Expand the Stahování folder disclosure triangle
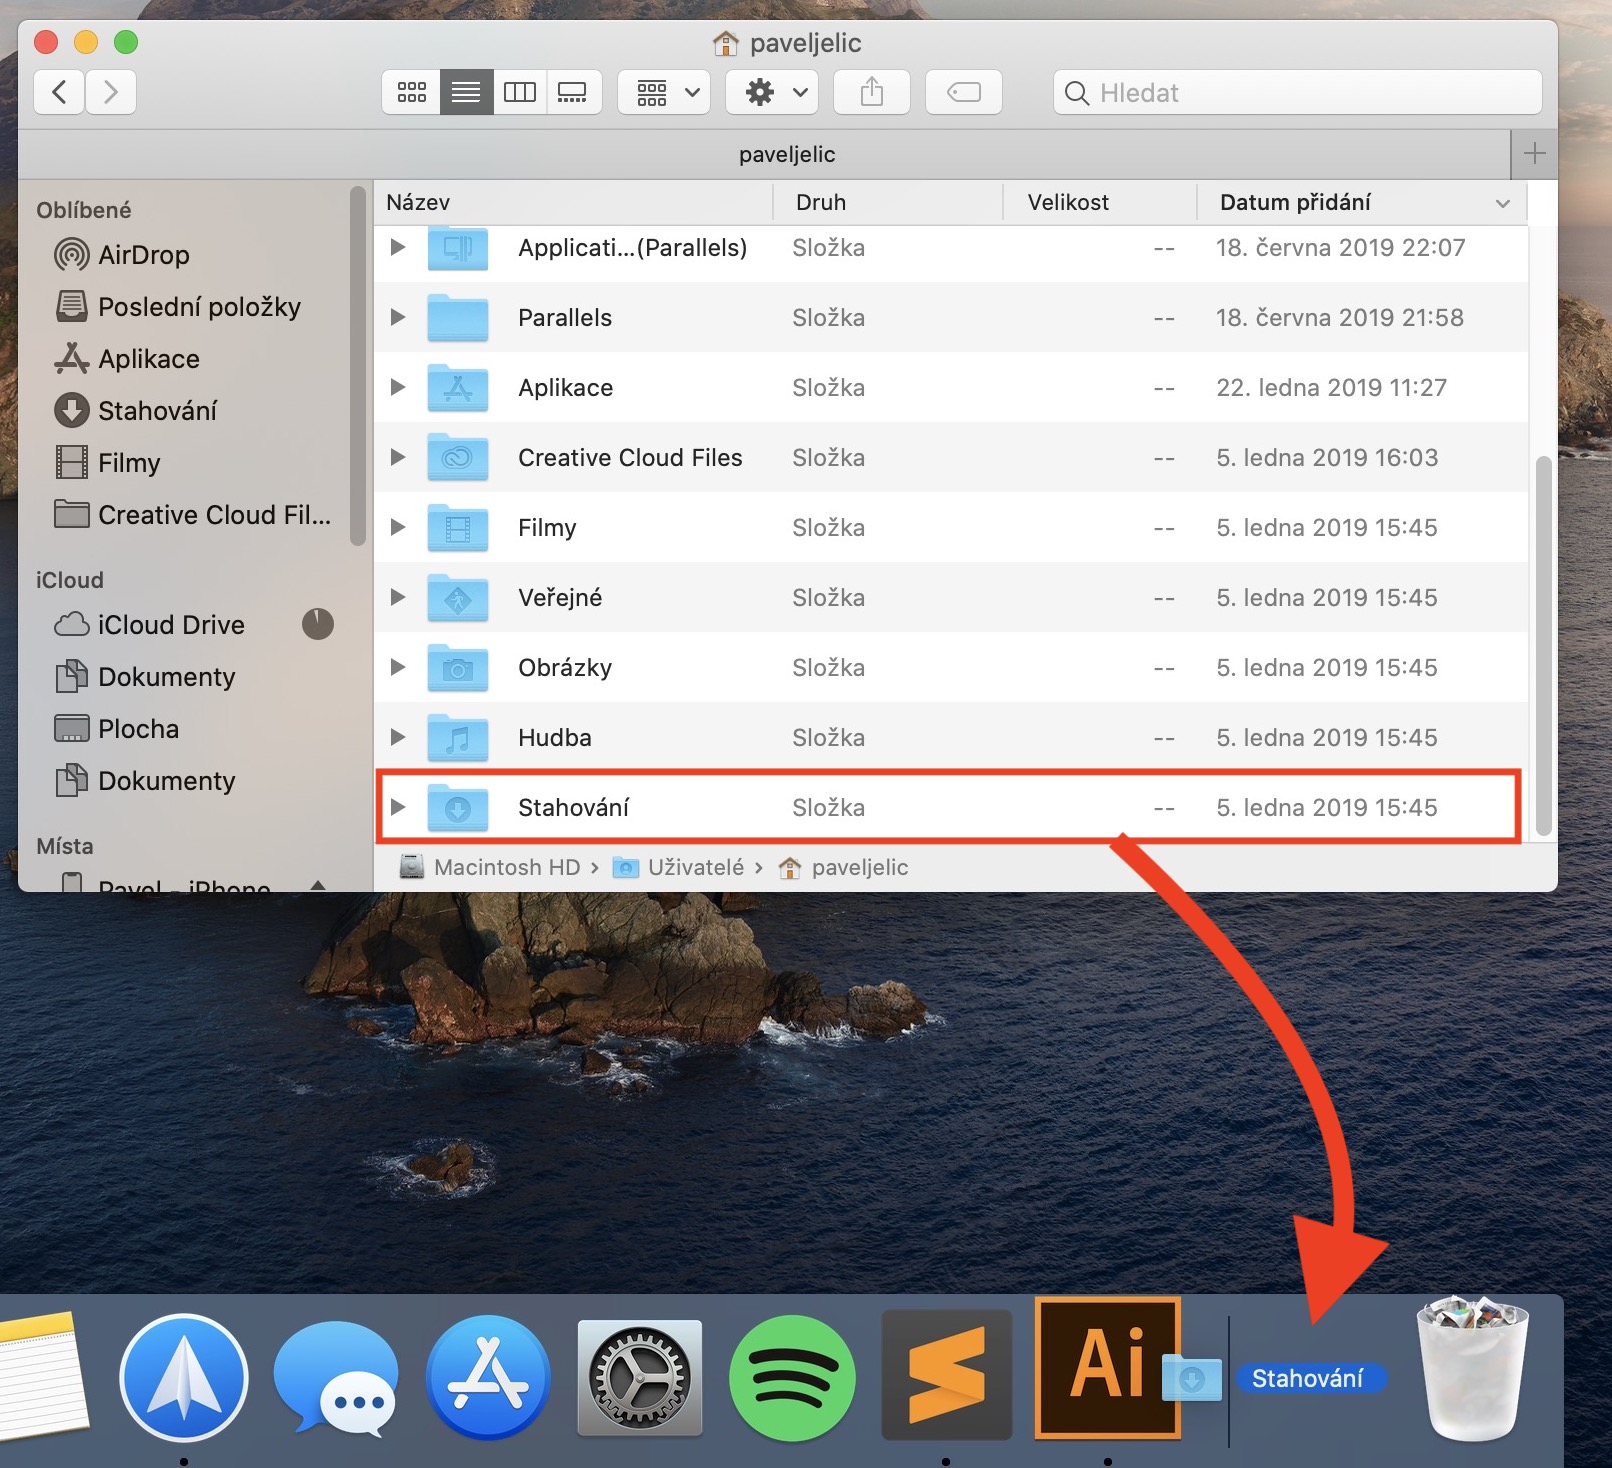The image size is (1612, 1468). tap(398, 807)
